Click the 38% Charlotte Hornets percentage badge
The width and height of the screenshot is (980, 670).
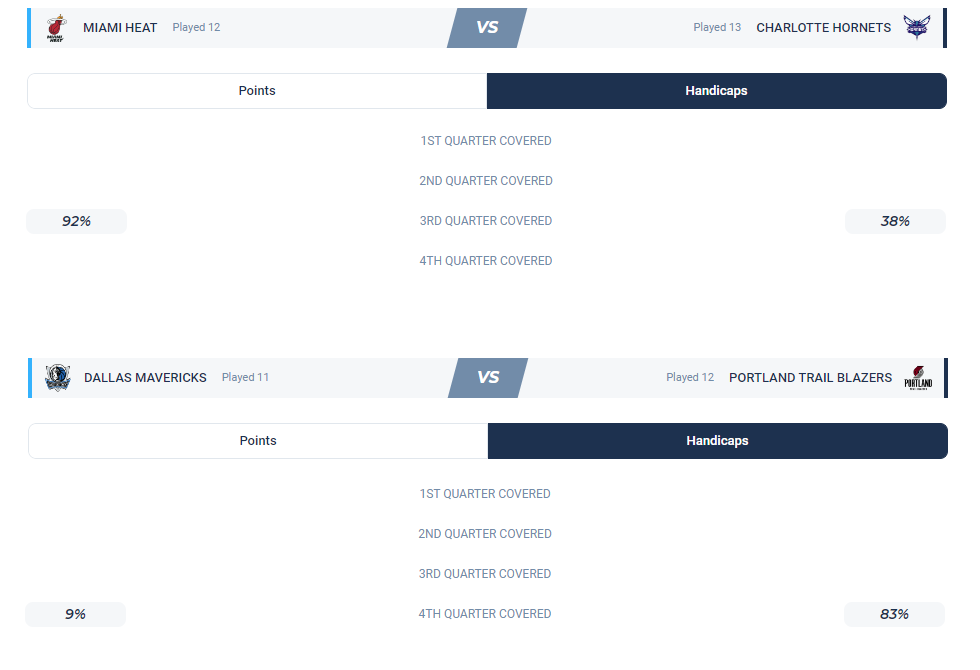[895, 221]
